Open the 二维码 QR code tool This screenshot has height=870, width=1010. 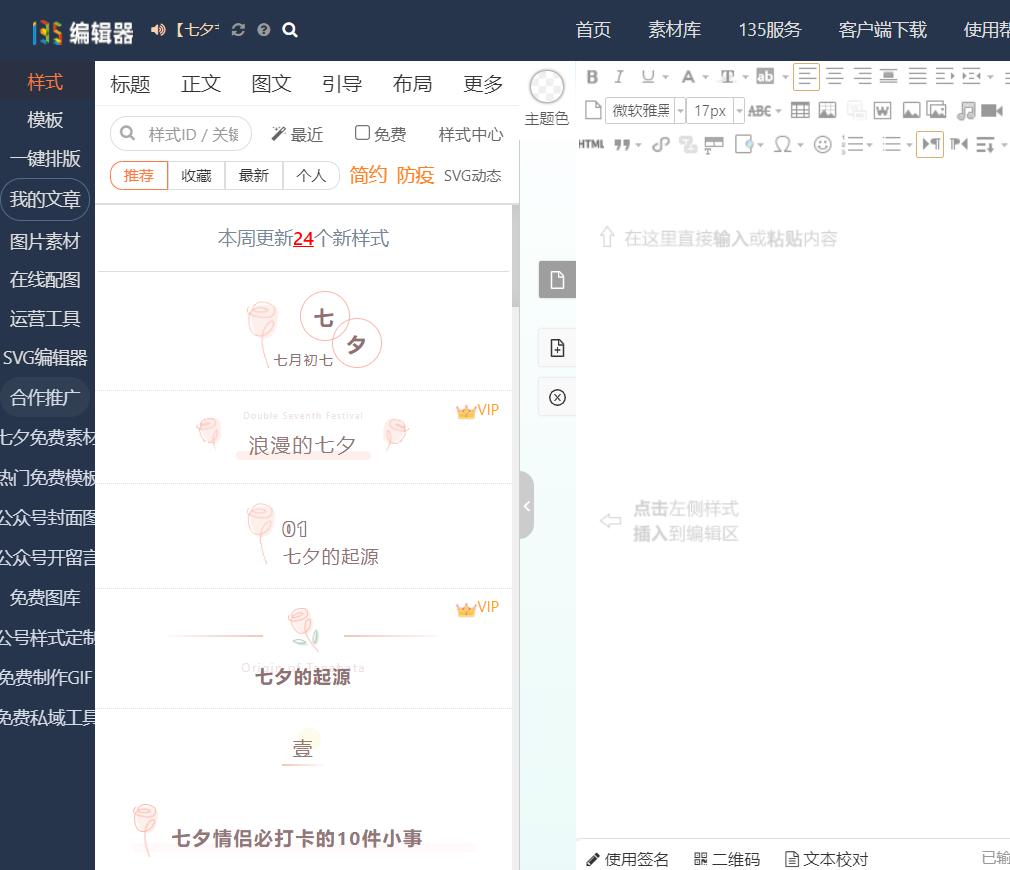pyautogui.click(x=727, y=859)
